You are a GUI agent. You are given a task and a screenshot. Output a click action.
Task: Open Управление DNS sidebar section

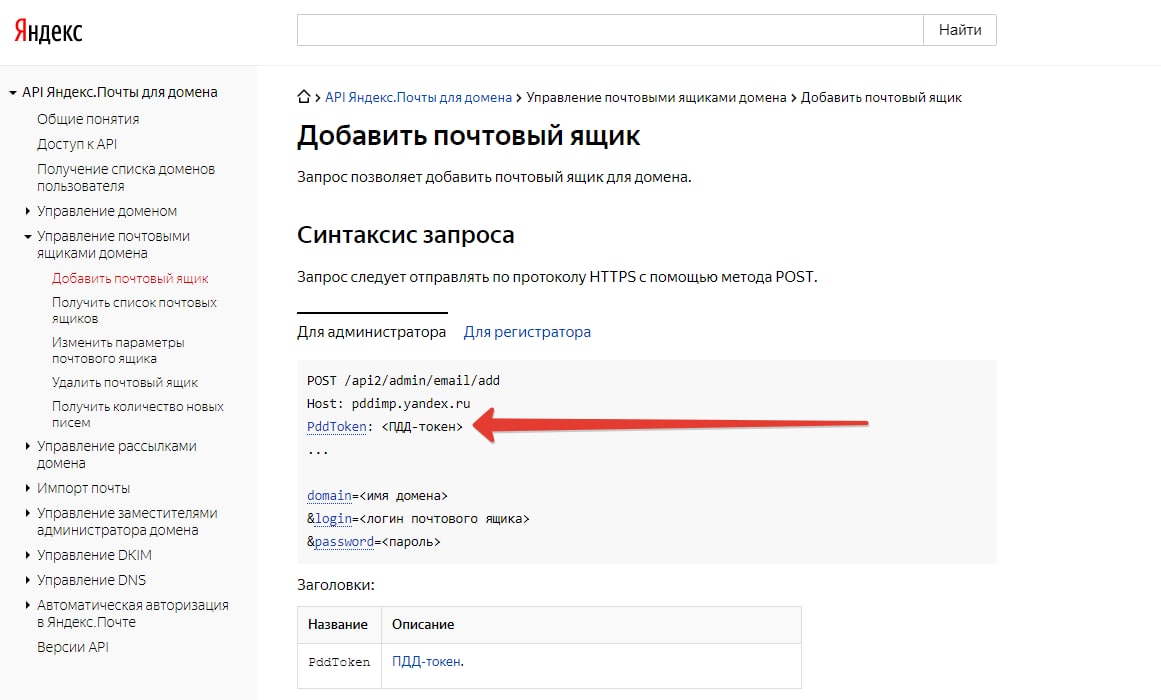(x=91, y=580)
